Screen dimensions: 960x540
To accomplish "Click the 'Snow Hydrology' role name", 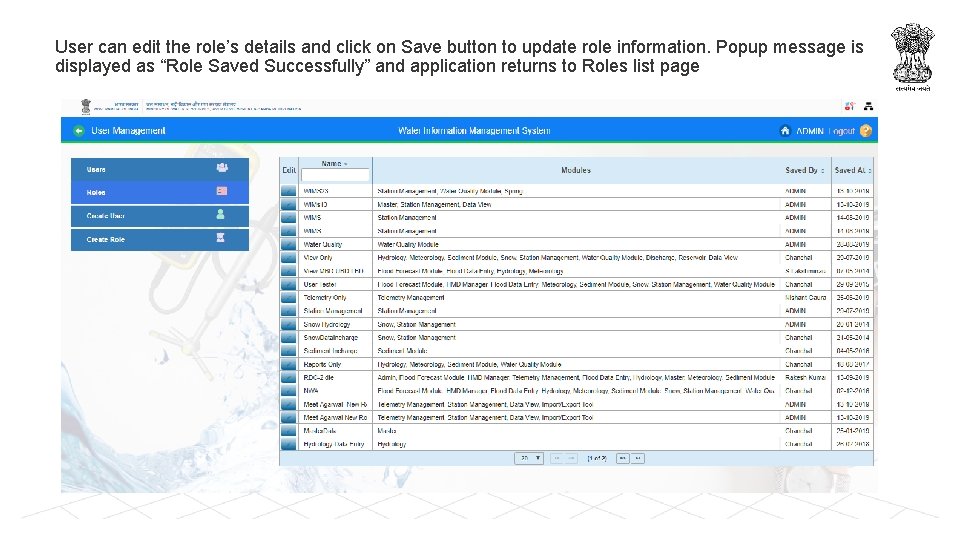I will 327,324.
